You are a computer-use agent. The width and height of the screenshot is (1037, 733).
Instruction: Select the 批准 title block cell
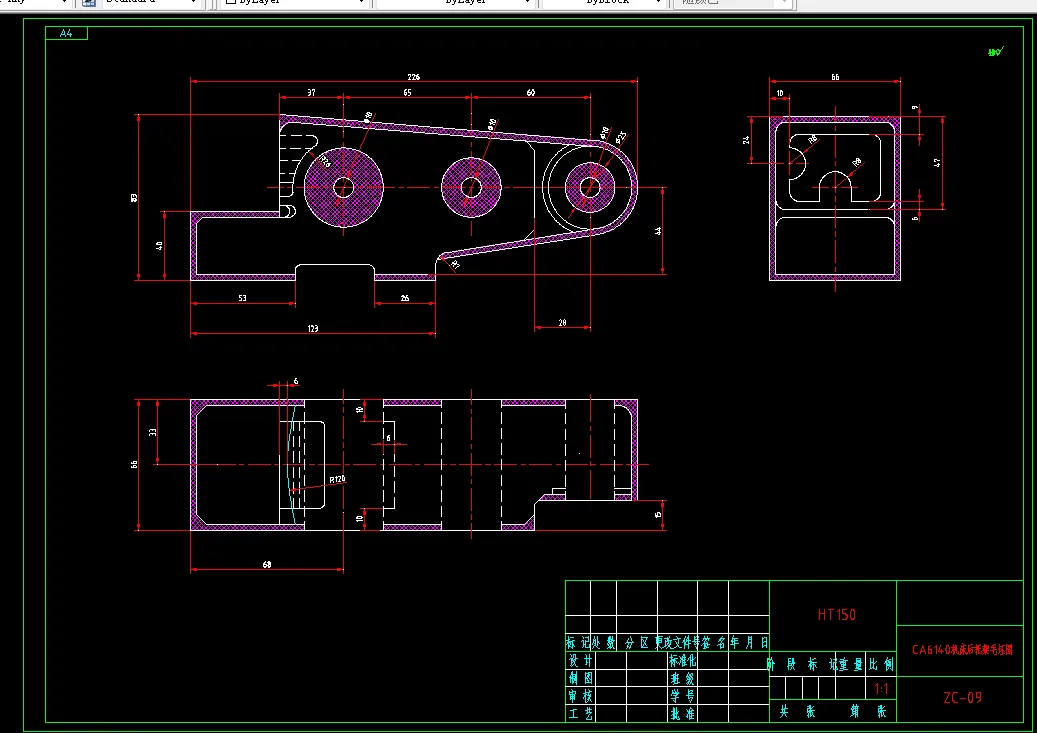click(x=682, y=714)
